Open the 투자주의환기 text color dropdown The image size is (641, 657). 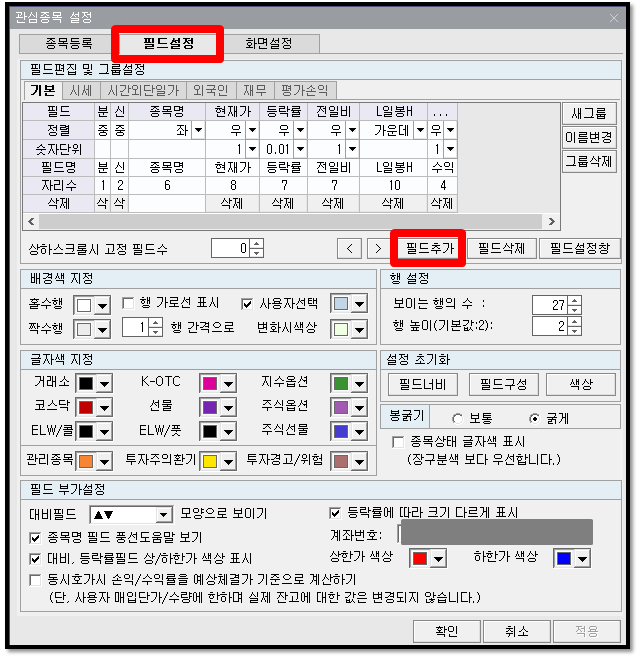pyautogui.click(x=228, y=462)
